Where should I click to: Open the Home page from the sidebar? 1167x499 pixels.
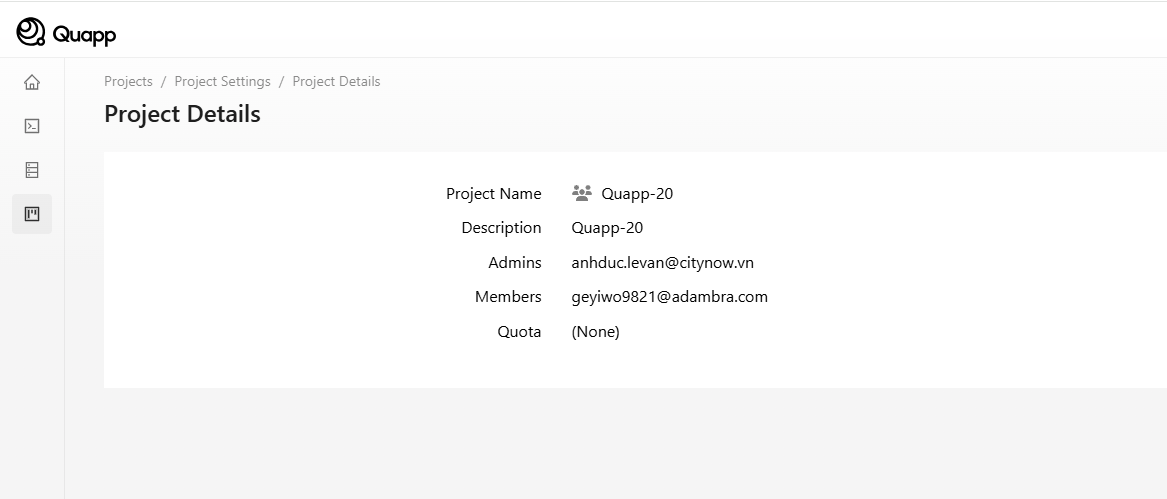[32, 82]
